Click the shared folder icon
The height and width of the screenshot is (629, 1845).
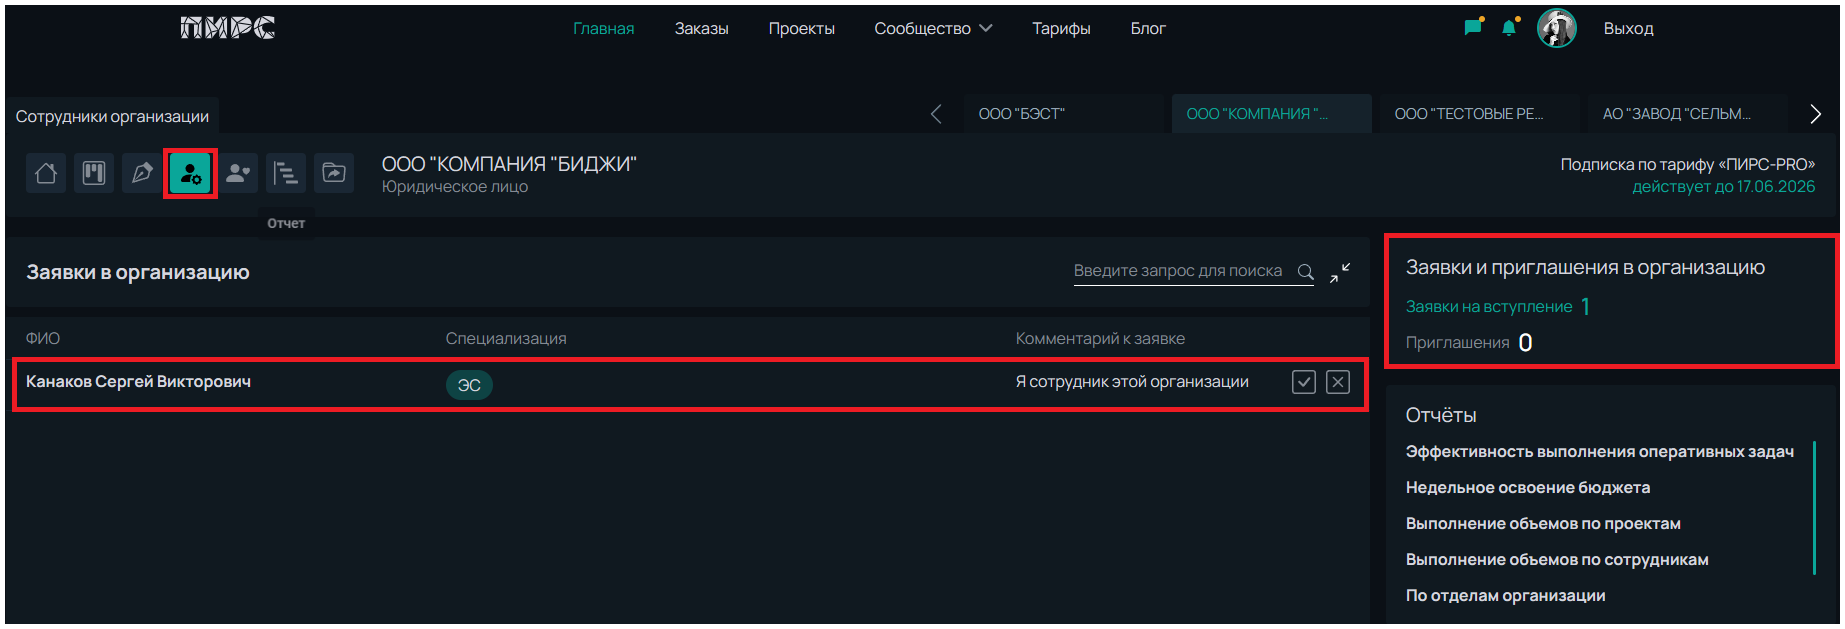pyautogui.click(x=334, y=173)
